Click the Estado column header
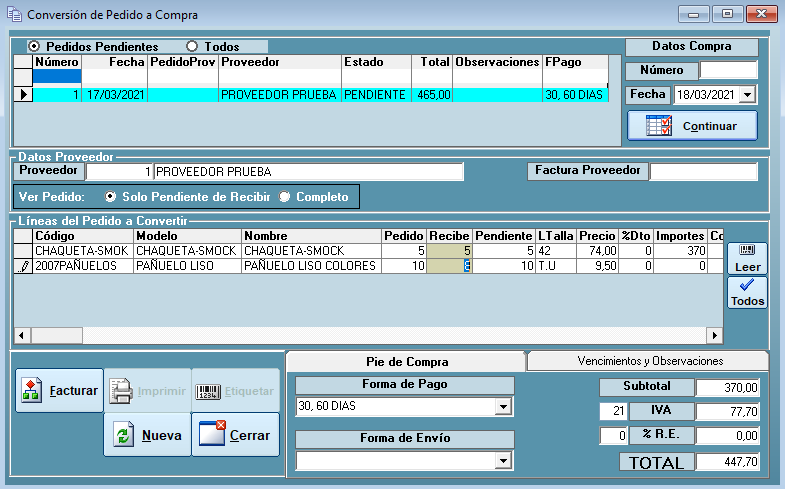Screen dimensions: 785x489 pyautogui.click(x=376, y=62)
